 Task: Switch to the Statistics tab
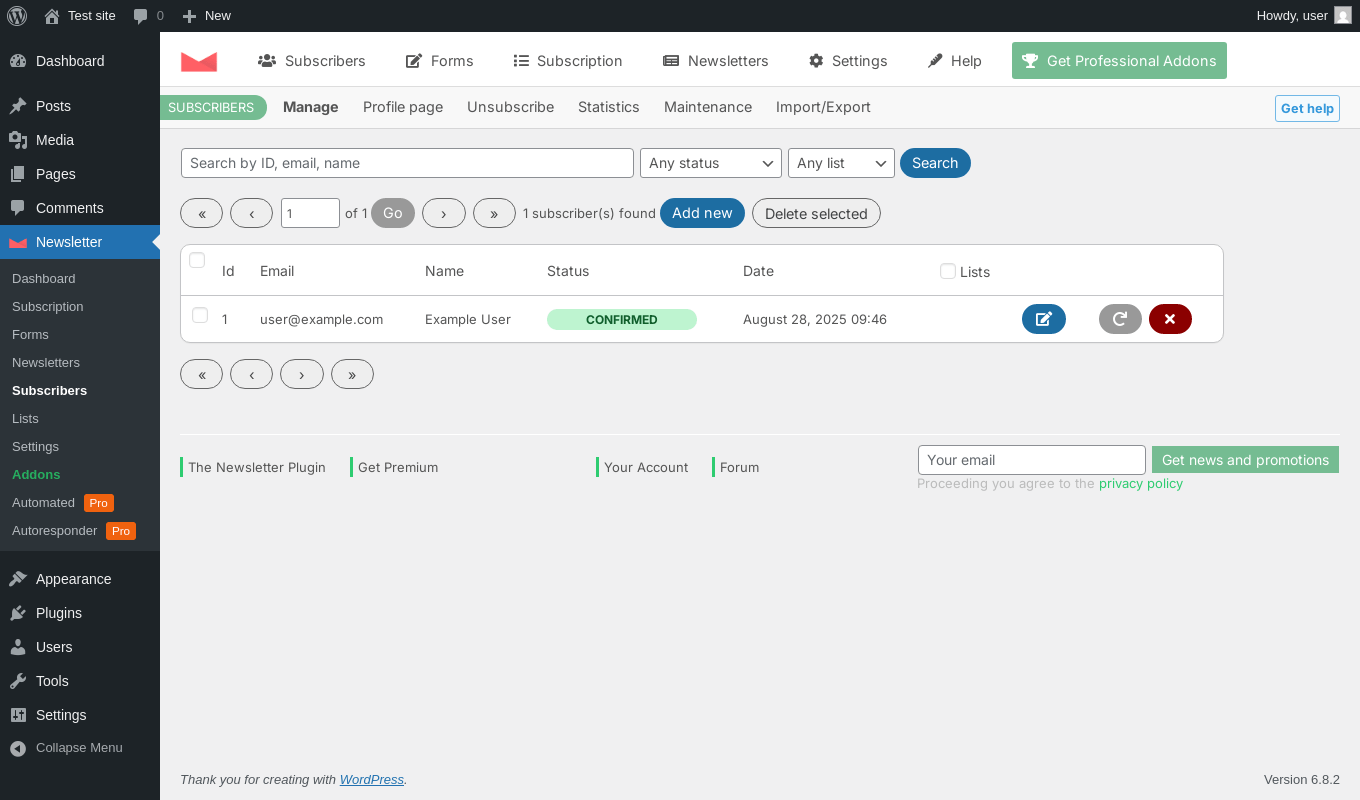tap(608, 107)
